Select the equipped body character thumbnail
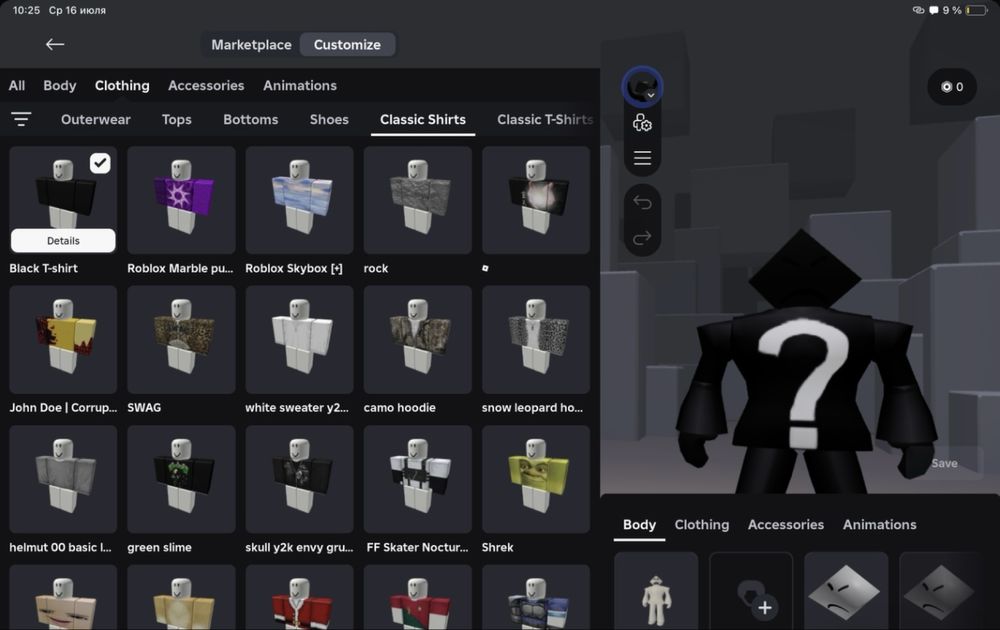 pyautogui.click(x=656, y=591)
